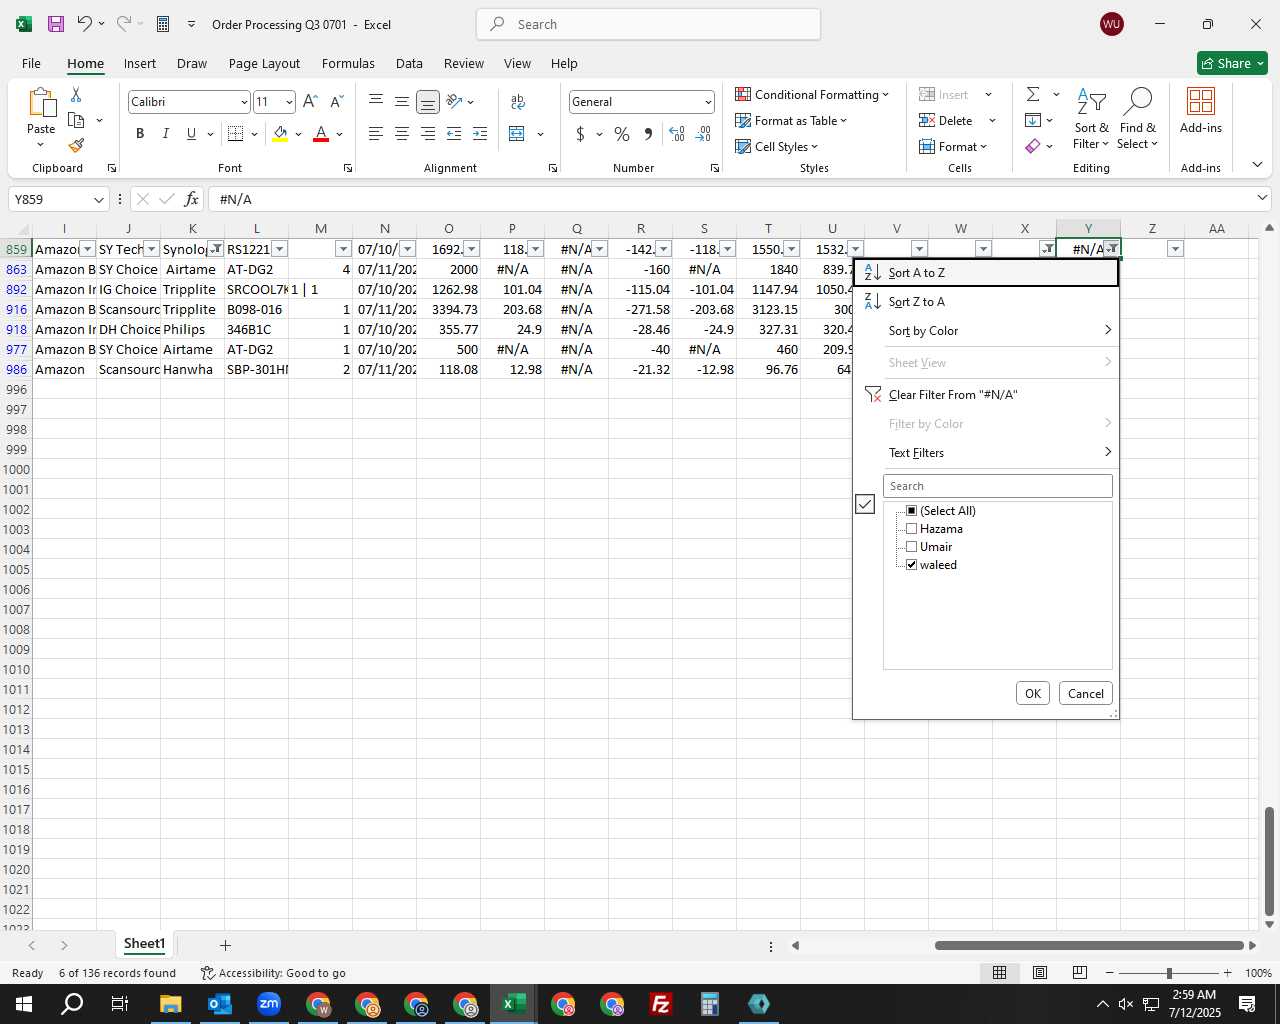This screenshot has width=1280, height=1024.
Task: Switch to the Formulas ribbon tab
Action: (348, 63)
